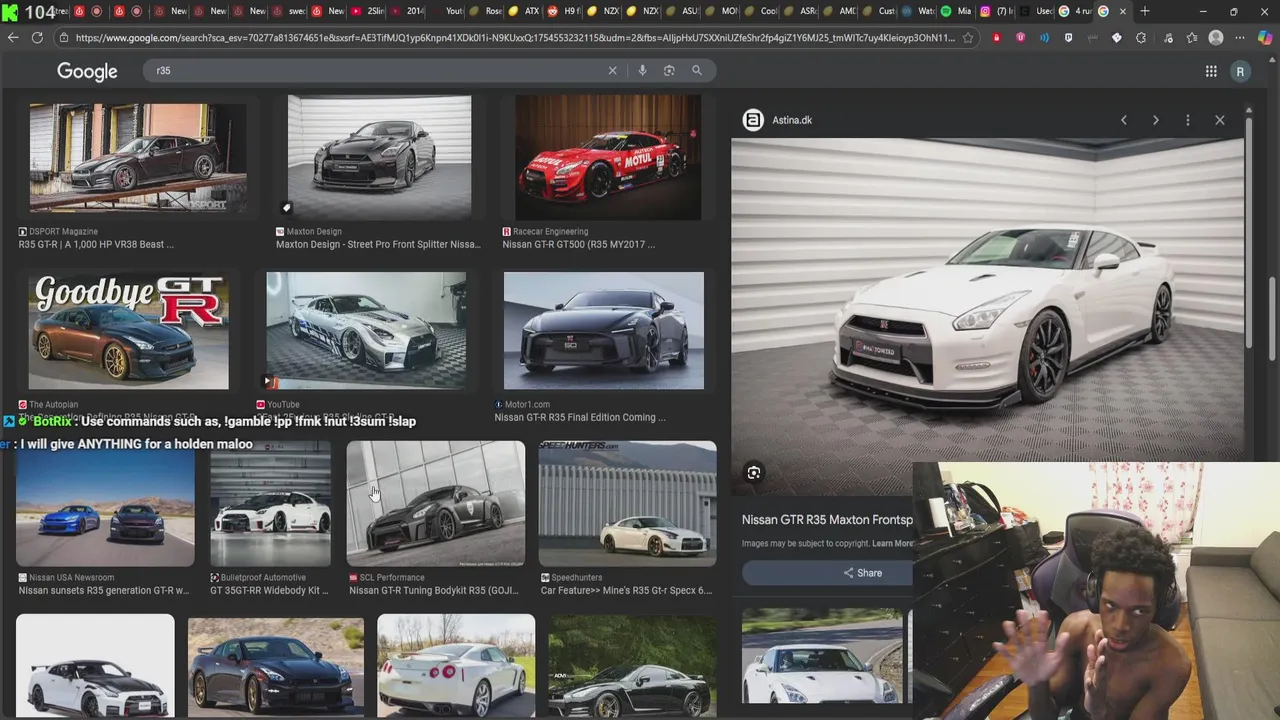Screen dimensions: 1280x720
Task: Click the Astina.dk site logo
Action: [753, 120]
